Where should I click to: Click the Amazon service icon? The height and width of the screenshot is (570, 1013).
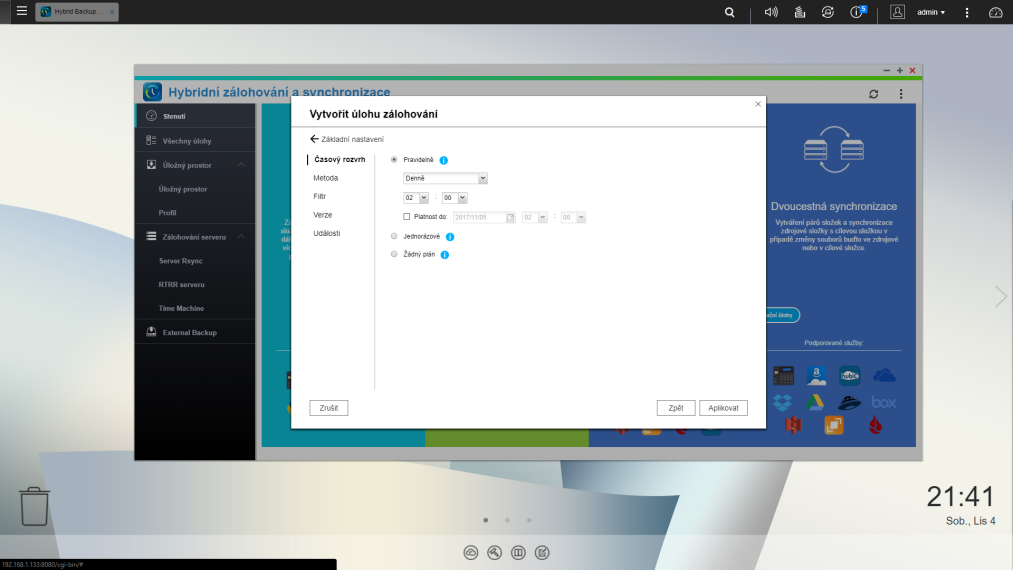[817, 375]
